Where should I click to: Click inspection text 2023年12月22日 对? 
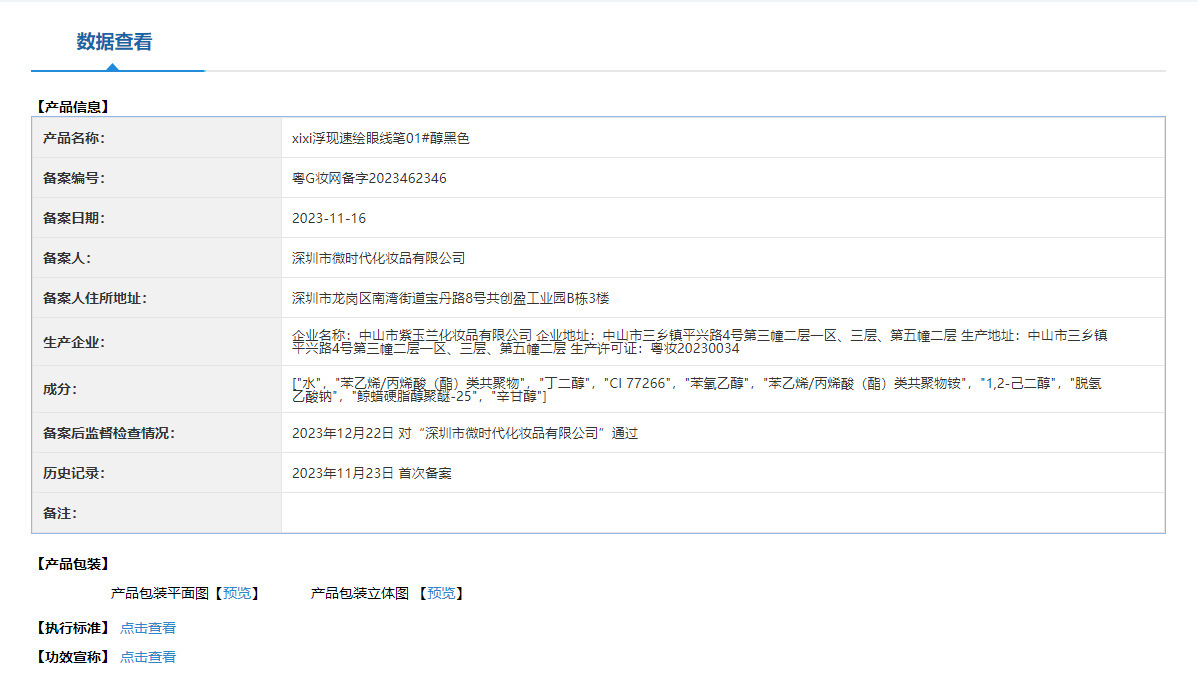pyautogui.click(x=351, y=433)
